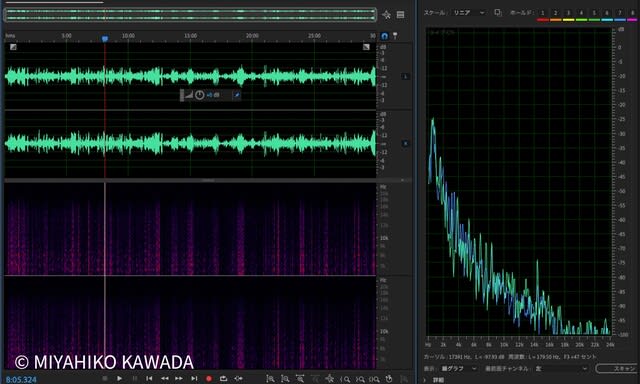Click the Stop button in transport
640x384 pixels.
105,378
